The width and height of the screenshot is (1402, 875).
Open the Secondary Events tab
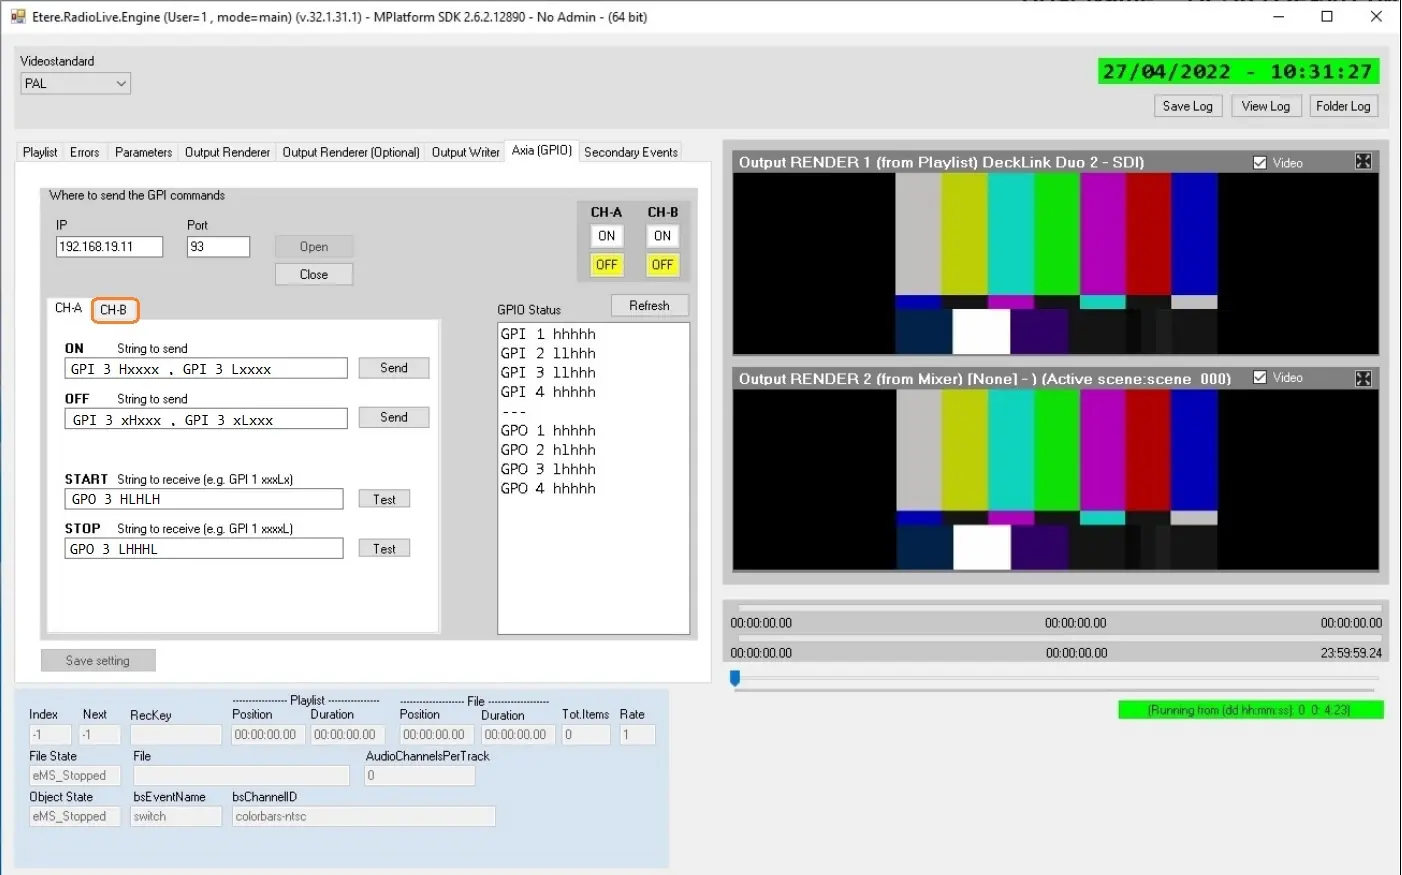(x=630, y=152)
